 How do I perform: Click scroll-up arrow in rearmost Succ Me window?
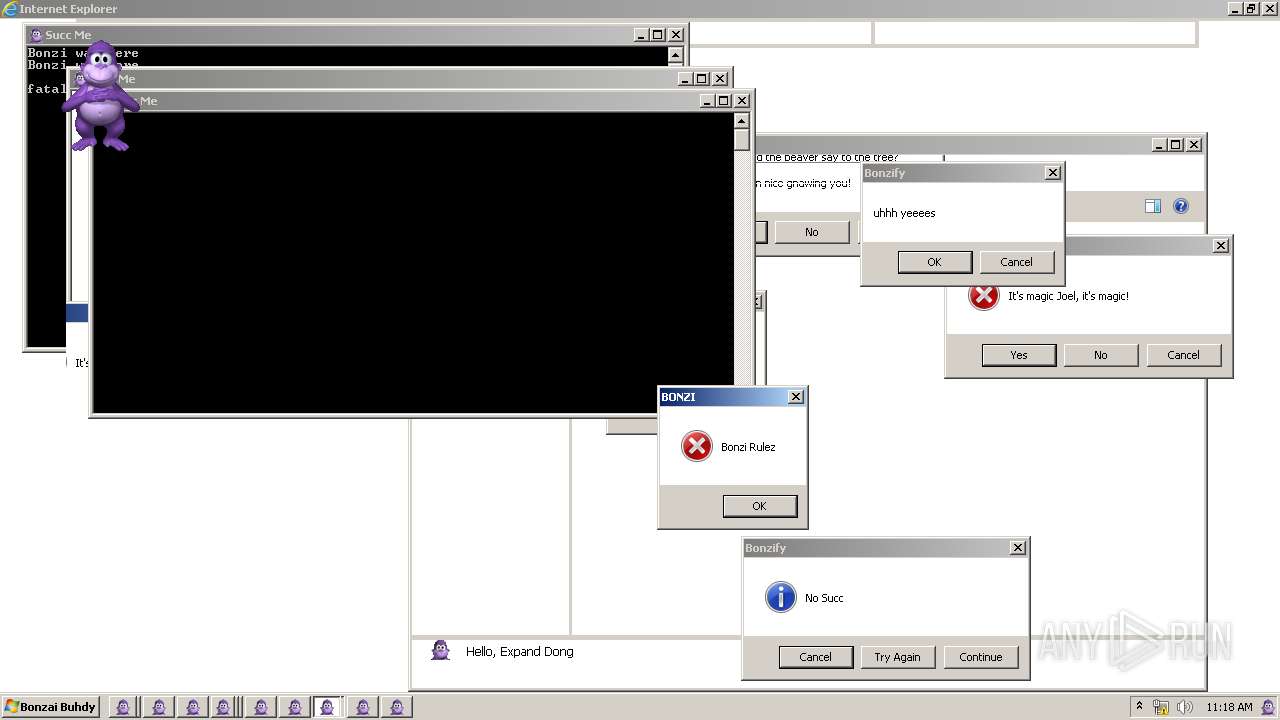click(x=675, y=55)
